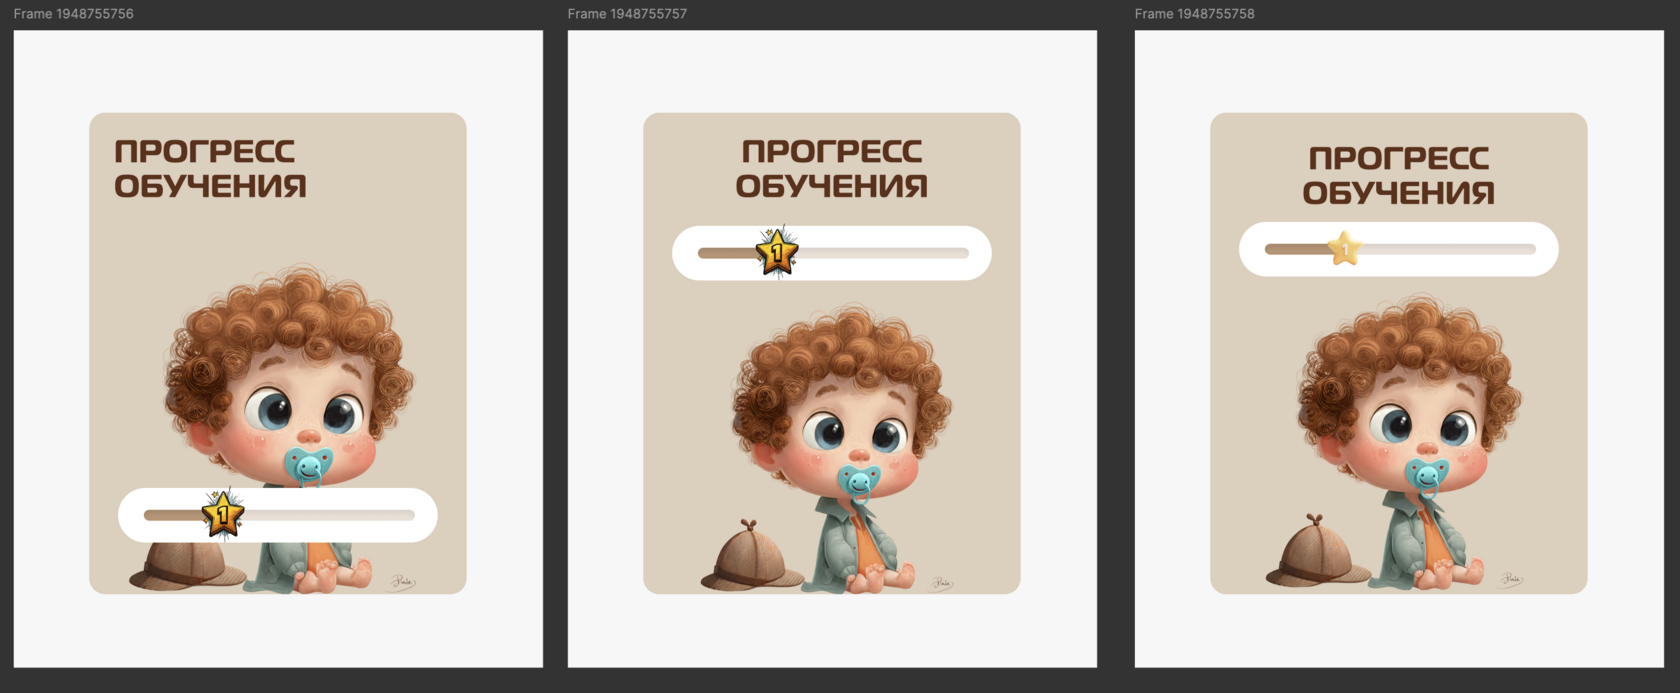Select the ПРОГРЕСС ОБУЧЕНИЯ heading in Frame 1948755757
1680x693 pixels.
point(832,168)
